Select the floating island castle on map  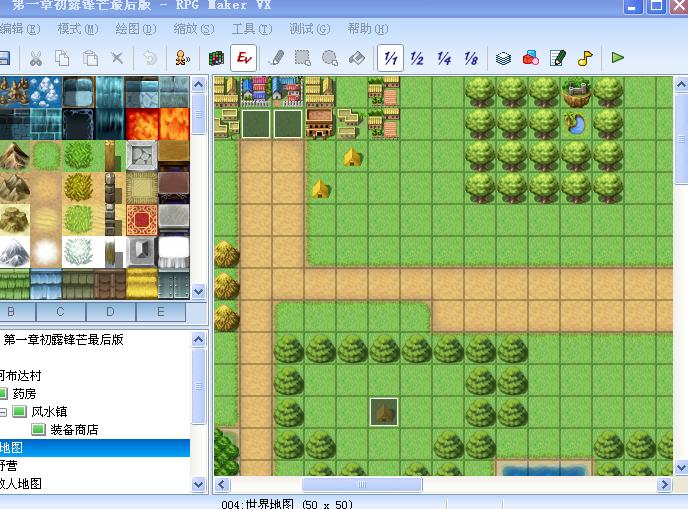tap(576, 92)
